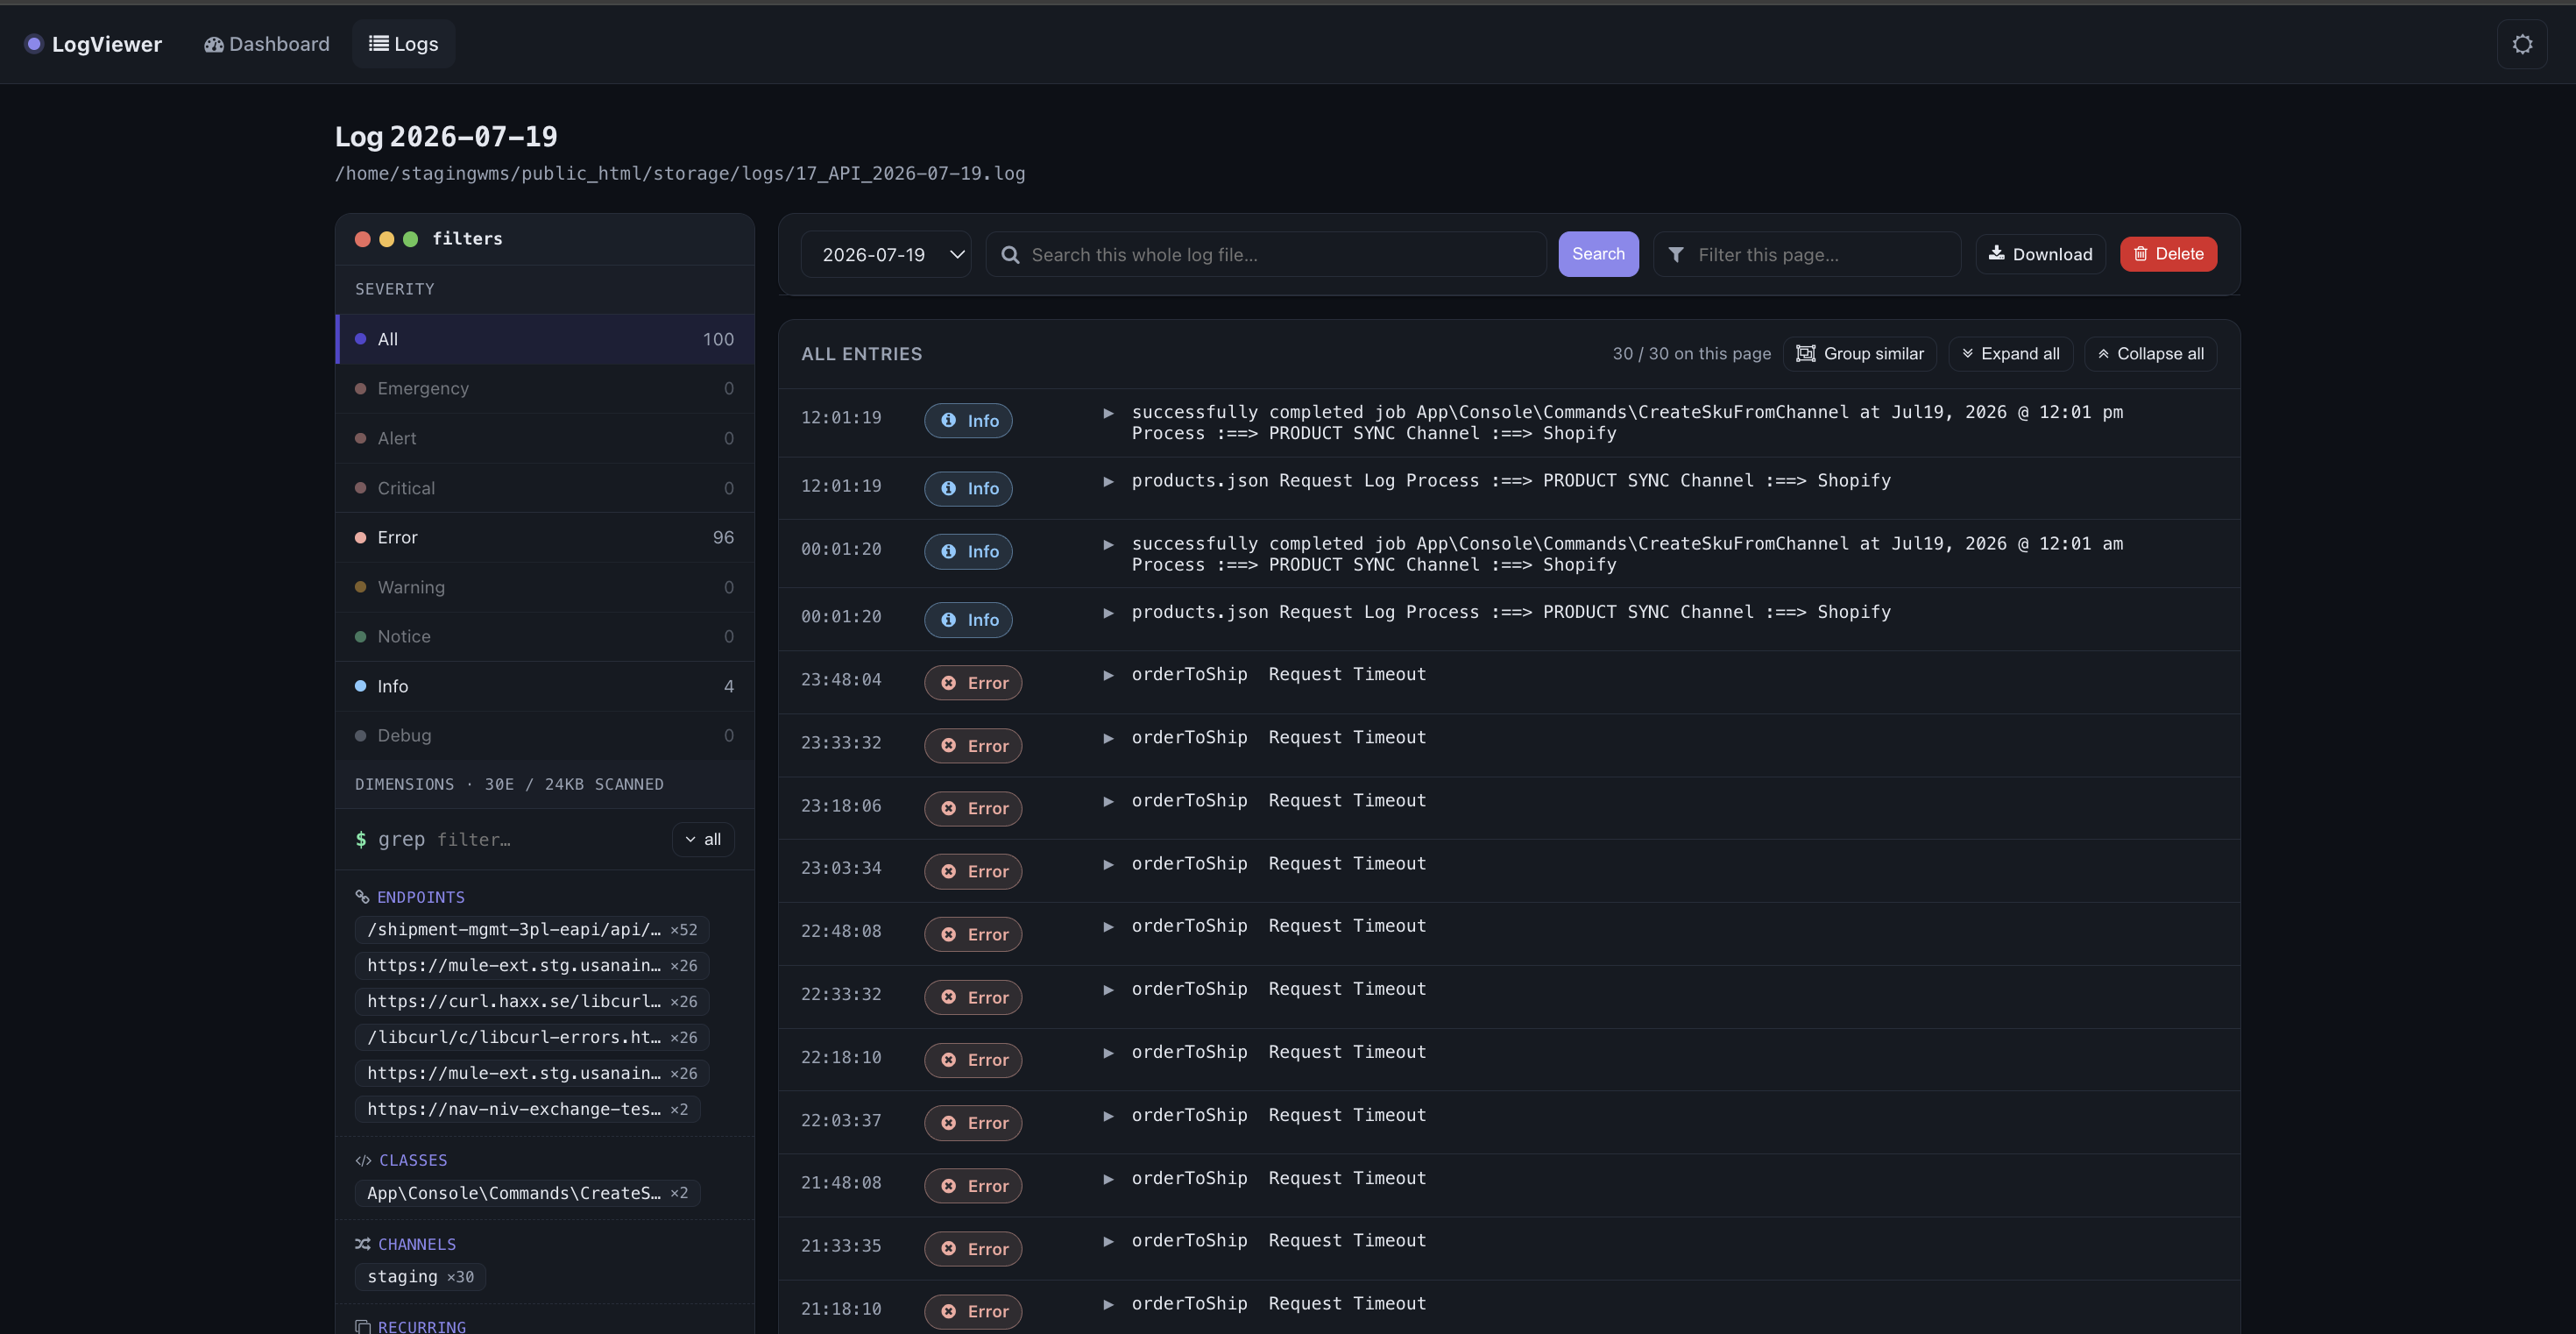This screenshot has height=1334, width=2576.
Task: Open the Dashboard page
Action: click(x=267, y=44)
